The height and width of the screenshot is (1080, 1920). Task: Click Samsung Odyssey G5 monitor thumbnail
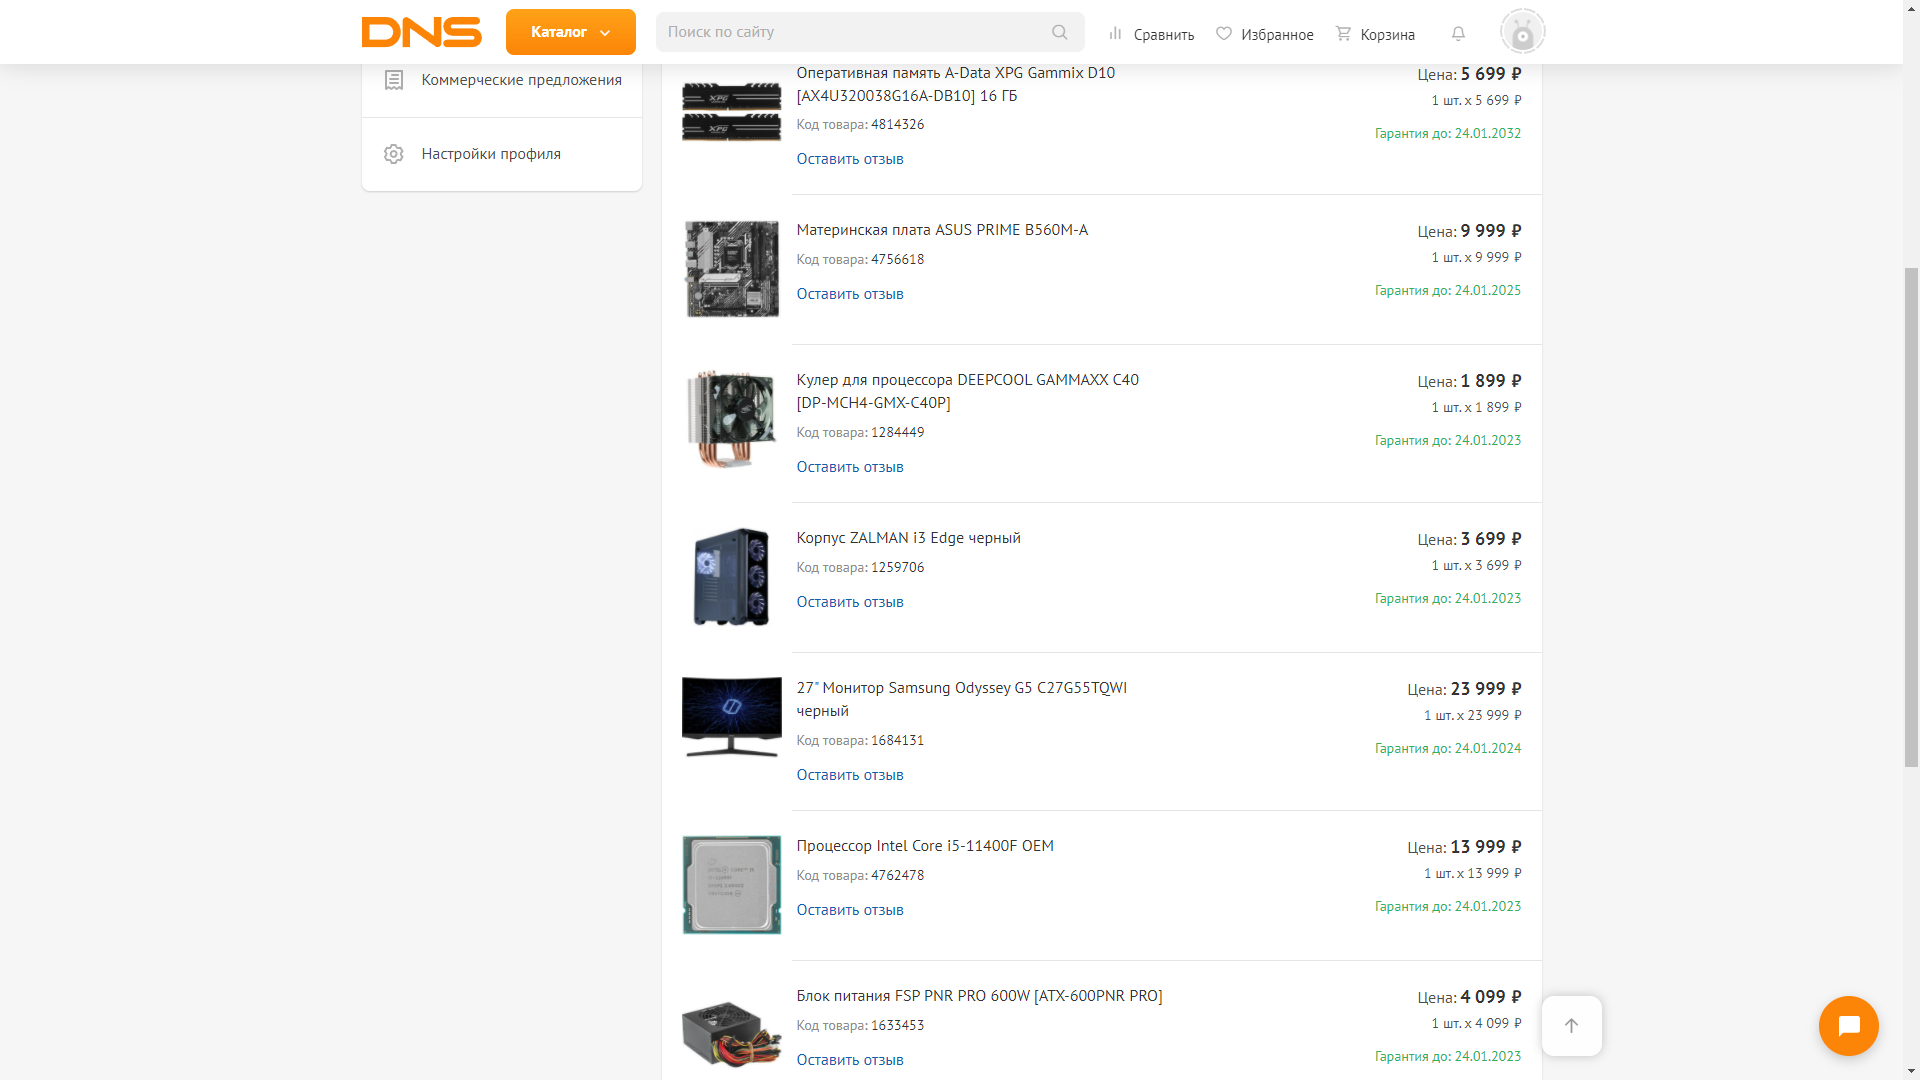pyautogui.click(x=731, y=717)
